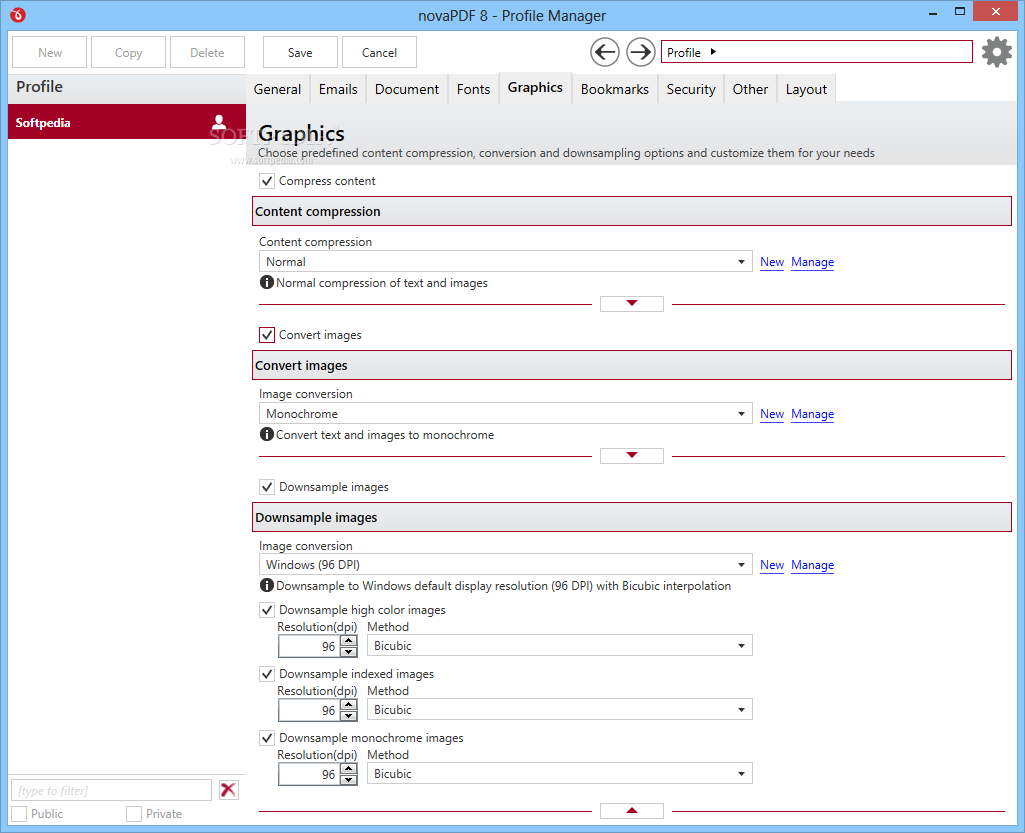The image size is (1025, 833).
Task: Decrease indexed images resolution stepper
Action: 349,715
